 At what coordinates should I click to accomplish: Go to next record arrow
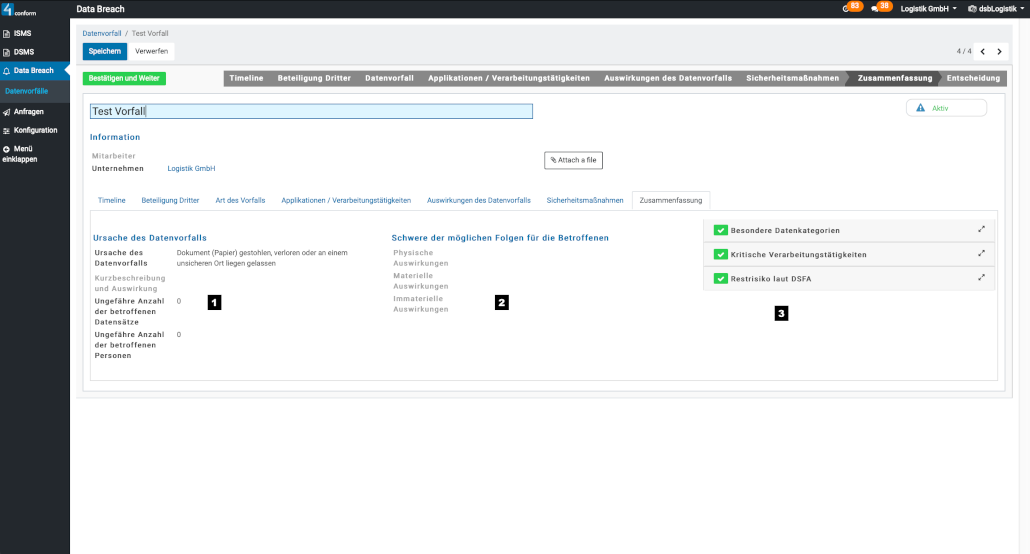click(x=999, y=51)
